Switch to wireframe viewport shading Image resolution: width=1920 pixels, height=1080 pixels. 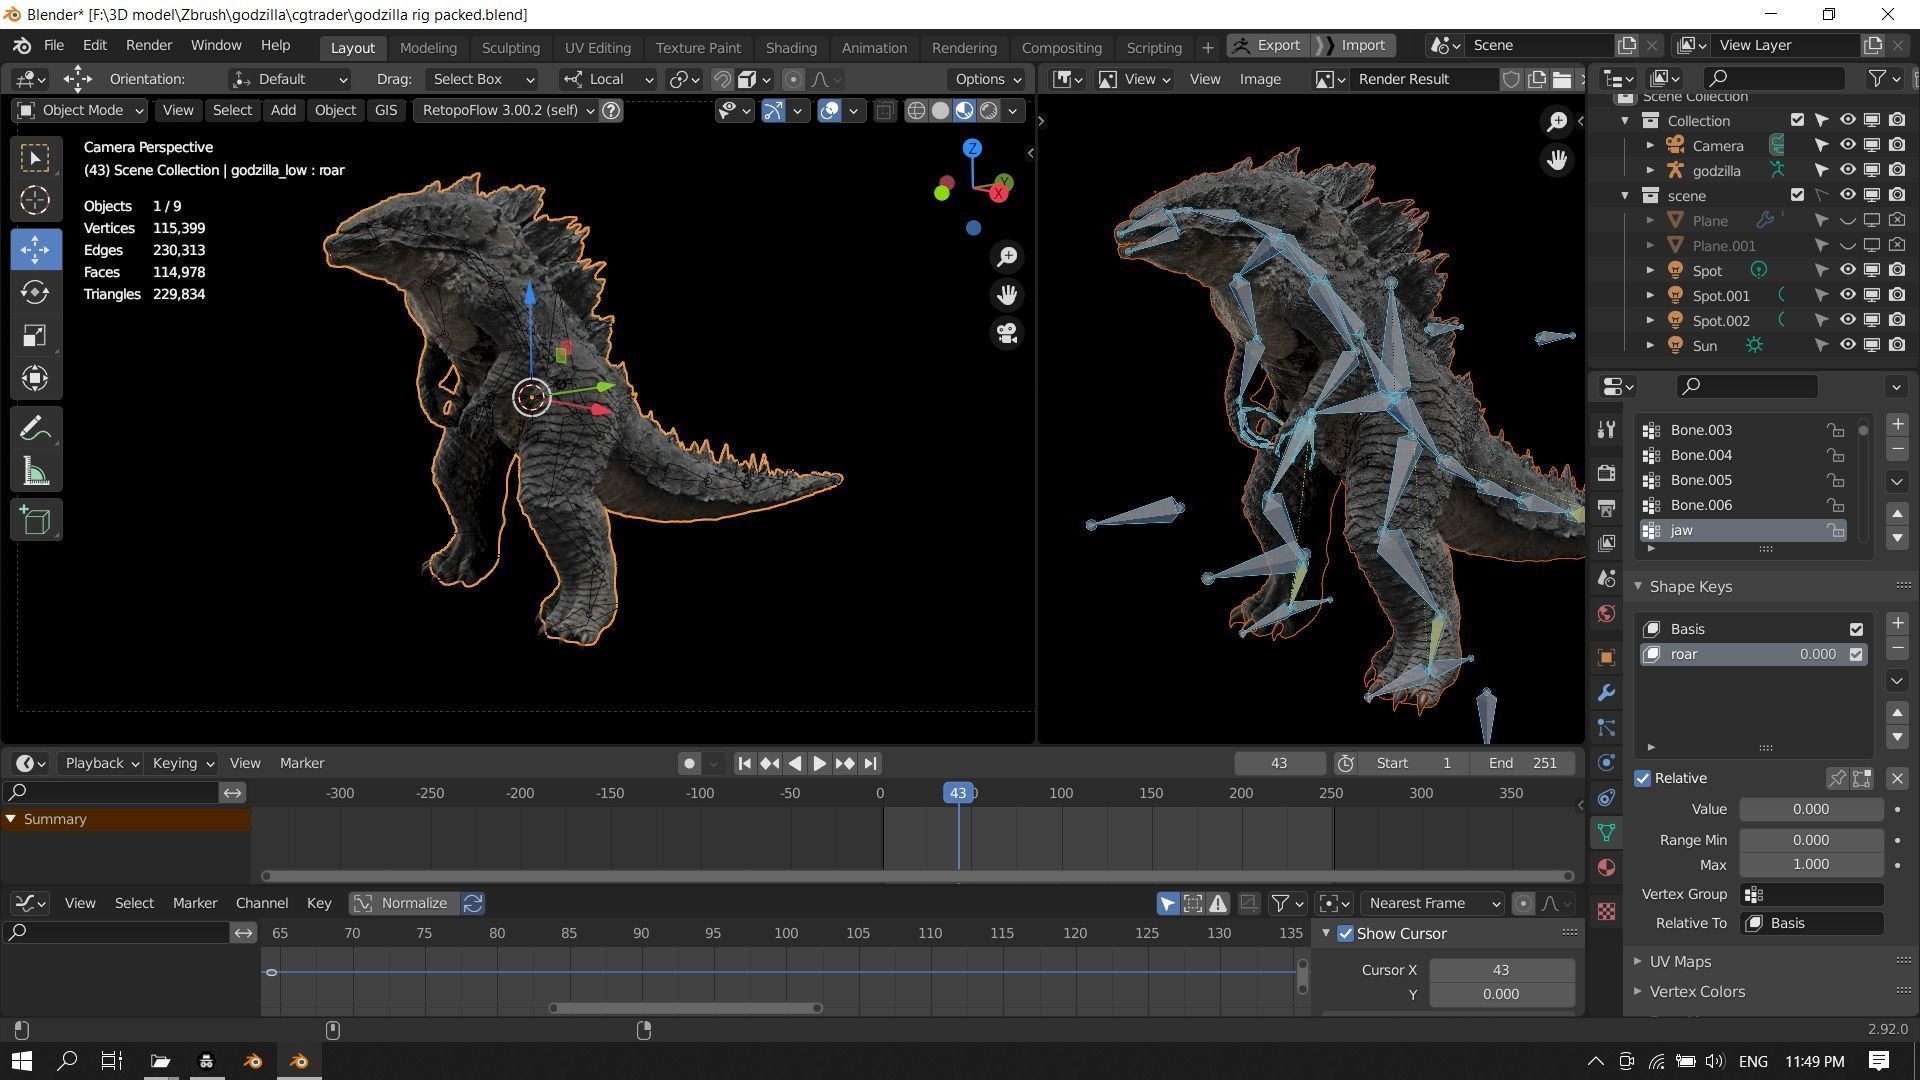[x=916, y=110]
